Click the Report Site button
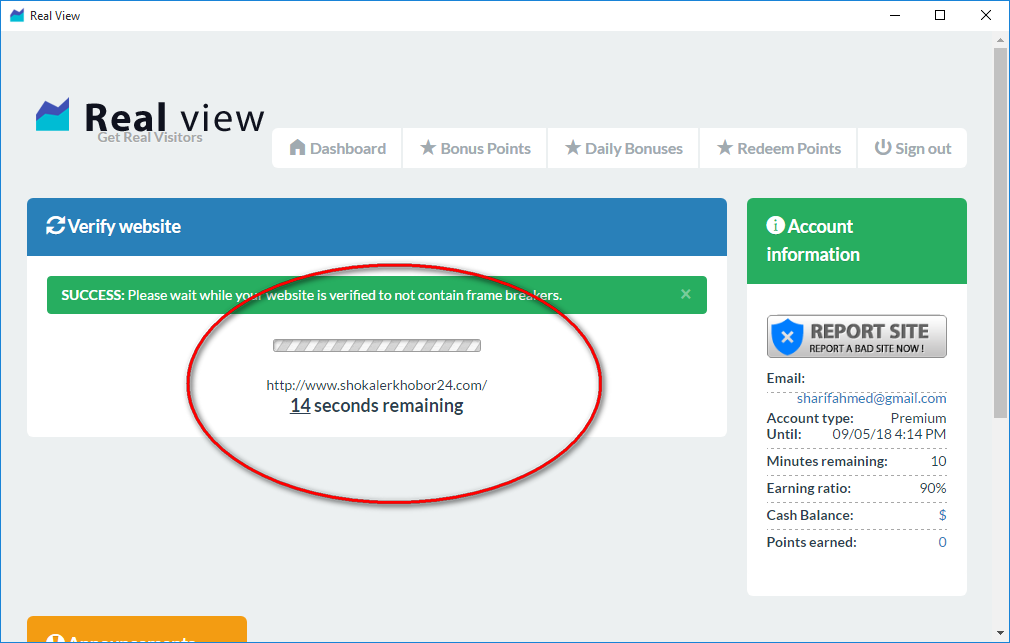This screenshot has height=643, width=1010. [x=856, y=336]
